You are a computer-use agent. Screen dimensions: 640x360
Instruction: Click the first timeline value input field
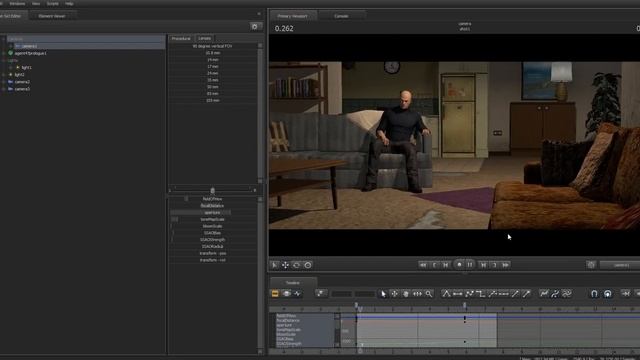341,294
